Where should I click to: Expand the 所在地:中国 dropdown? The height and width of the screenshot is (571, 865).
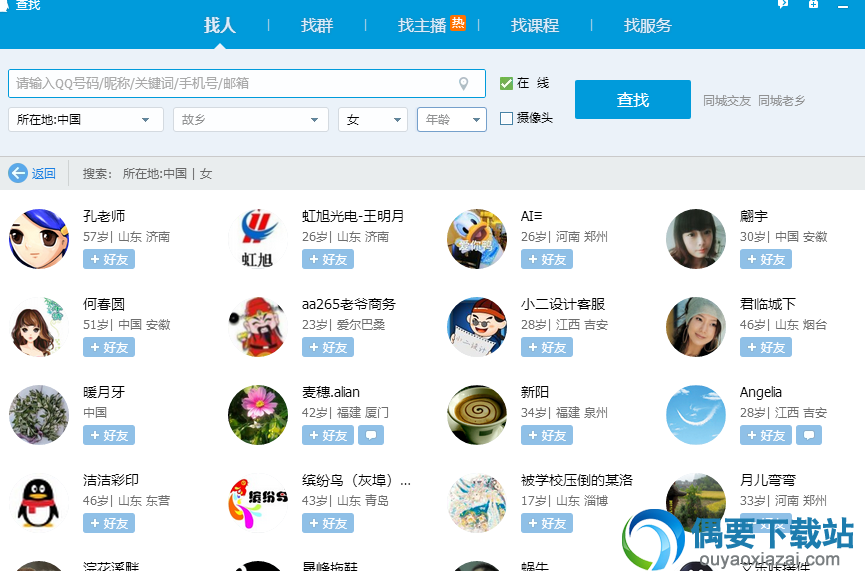click(86, 120)
